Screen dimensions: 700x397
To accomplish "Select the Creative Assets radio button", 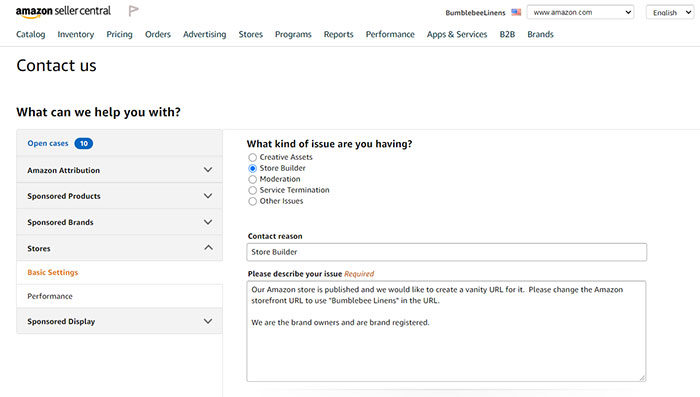I will click(253, 157).
